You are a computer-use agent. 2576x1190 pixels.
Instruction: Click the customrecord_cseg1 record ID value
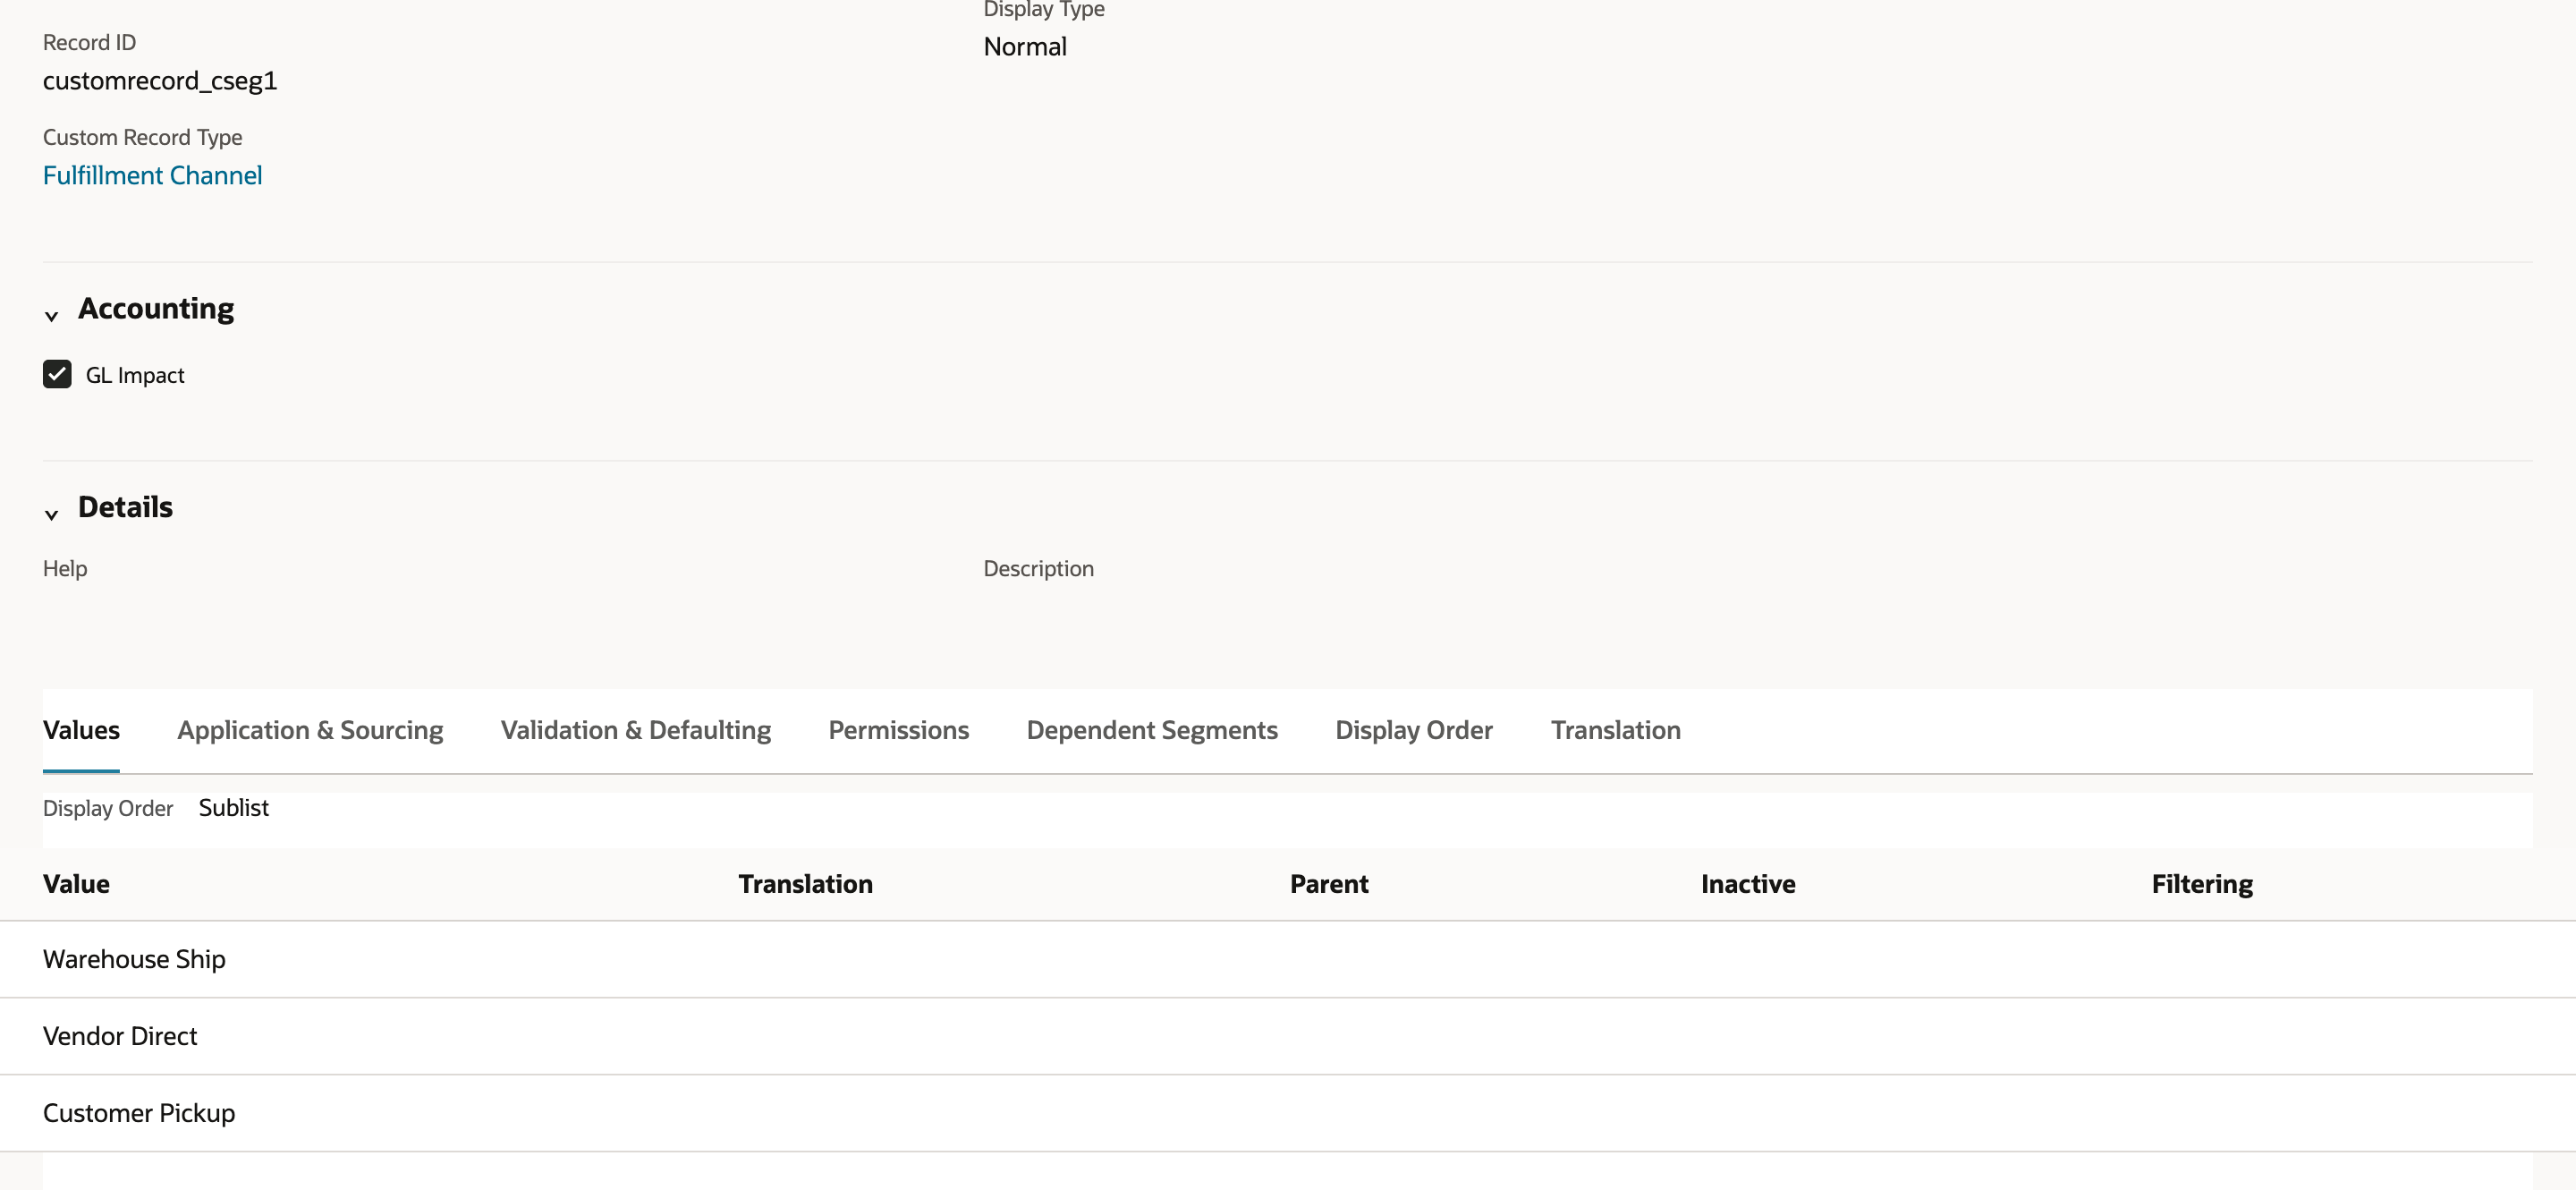160,81
